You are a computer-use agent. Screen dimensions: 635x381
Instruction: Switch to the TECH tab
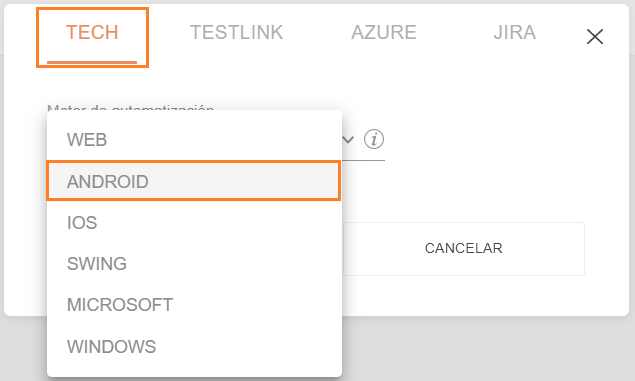pyautogui.click(x=92, y=32)
